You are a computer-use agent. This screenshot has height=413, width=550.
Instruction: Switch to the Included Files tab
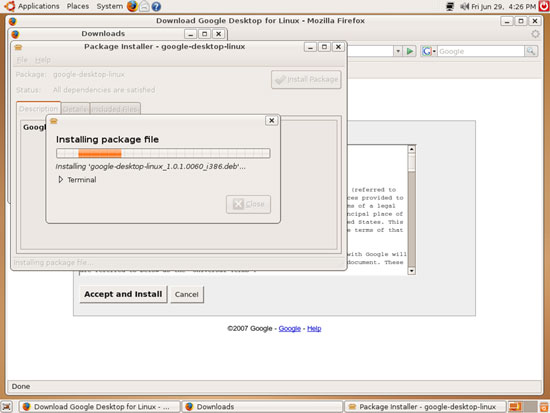tap(115, 109)
